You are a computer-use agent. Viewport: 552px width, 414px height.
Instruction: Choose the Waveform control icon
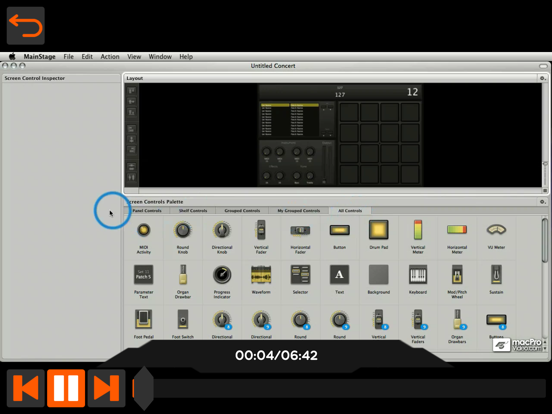[261, 275]
